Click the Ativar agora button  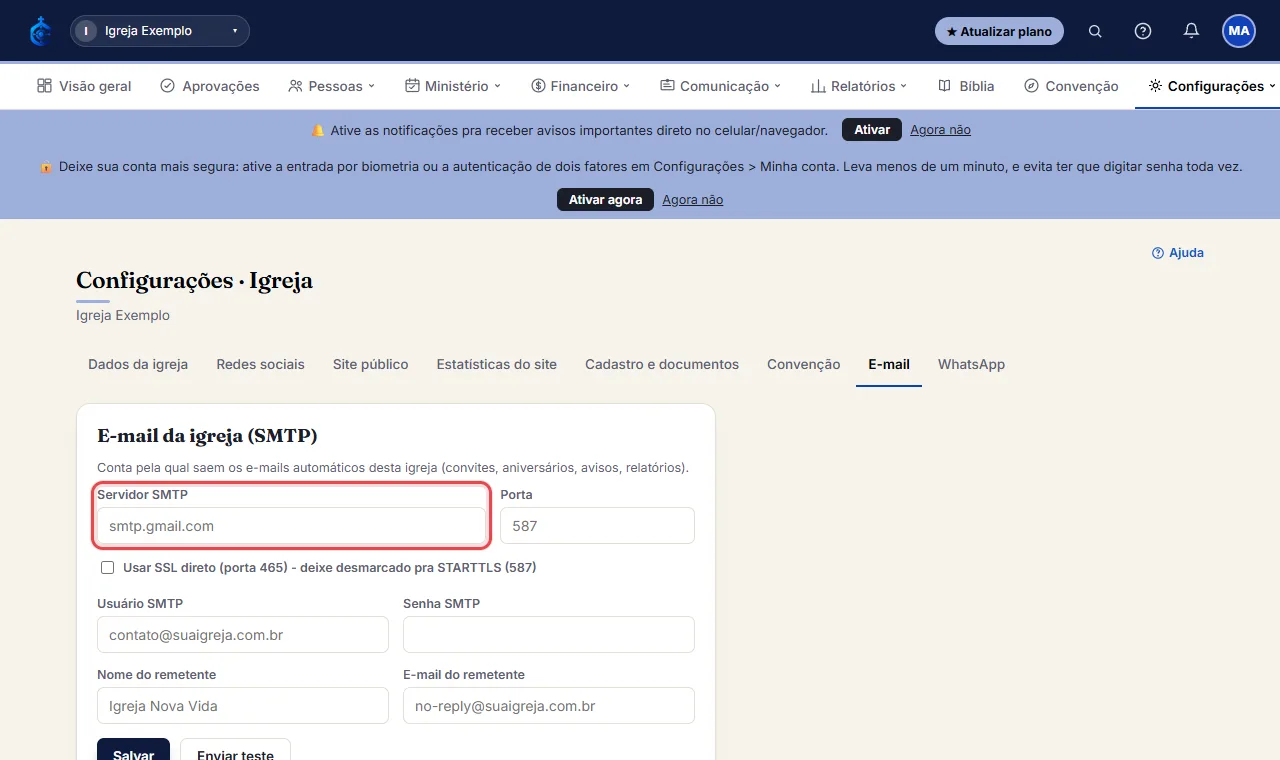(x=605, y=200)
